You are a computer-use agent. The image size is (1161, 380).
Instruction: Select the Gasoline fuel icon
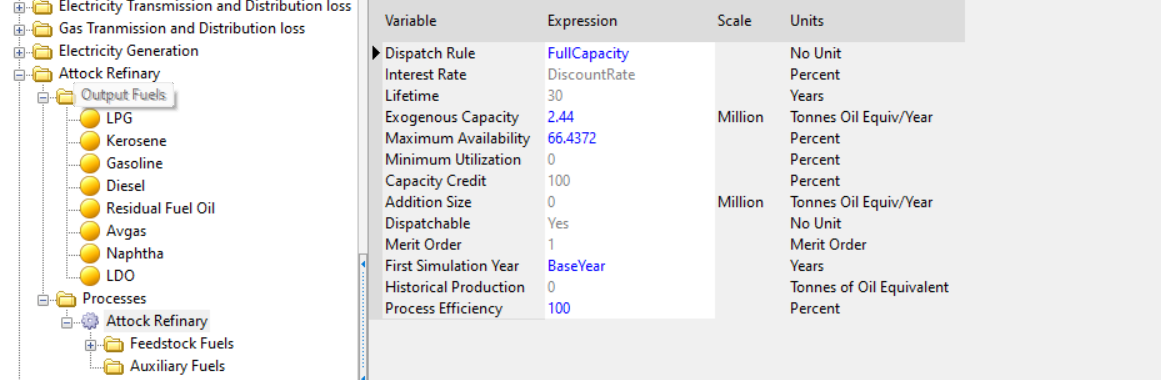point(89,164)
